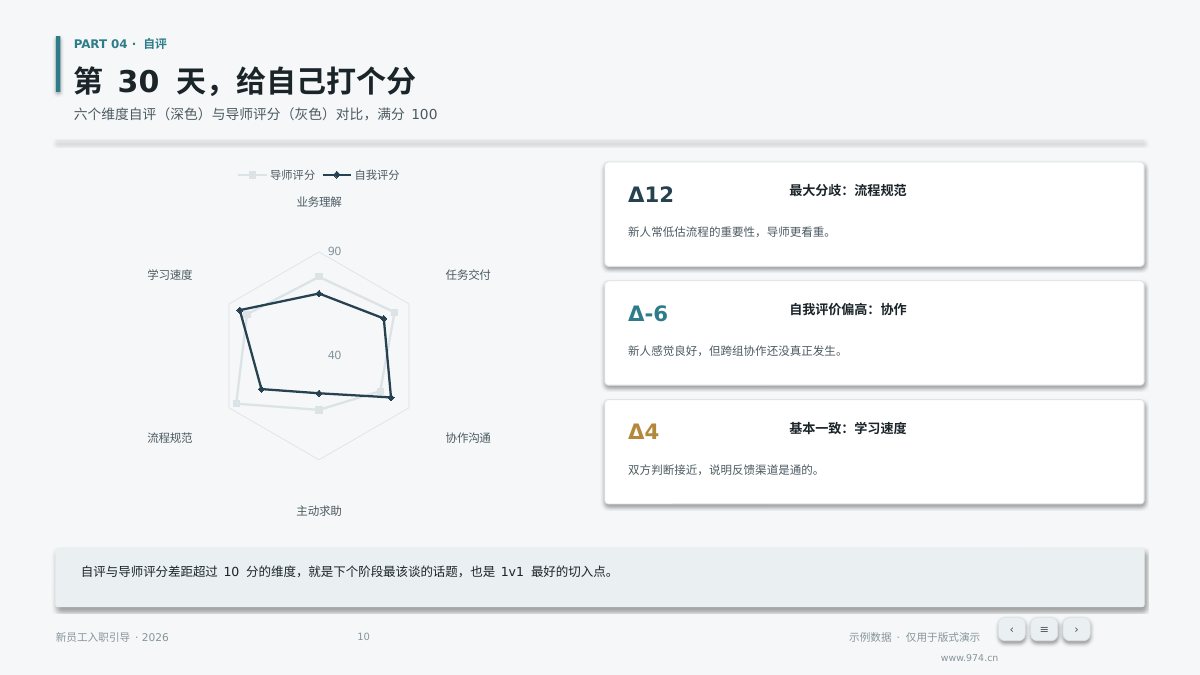
Task: Select the Δ4 value in third card
Action: (644, 432)
